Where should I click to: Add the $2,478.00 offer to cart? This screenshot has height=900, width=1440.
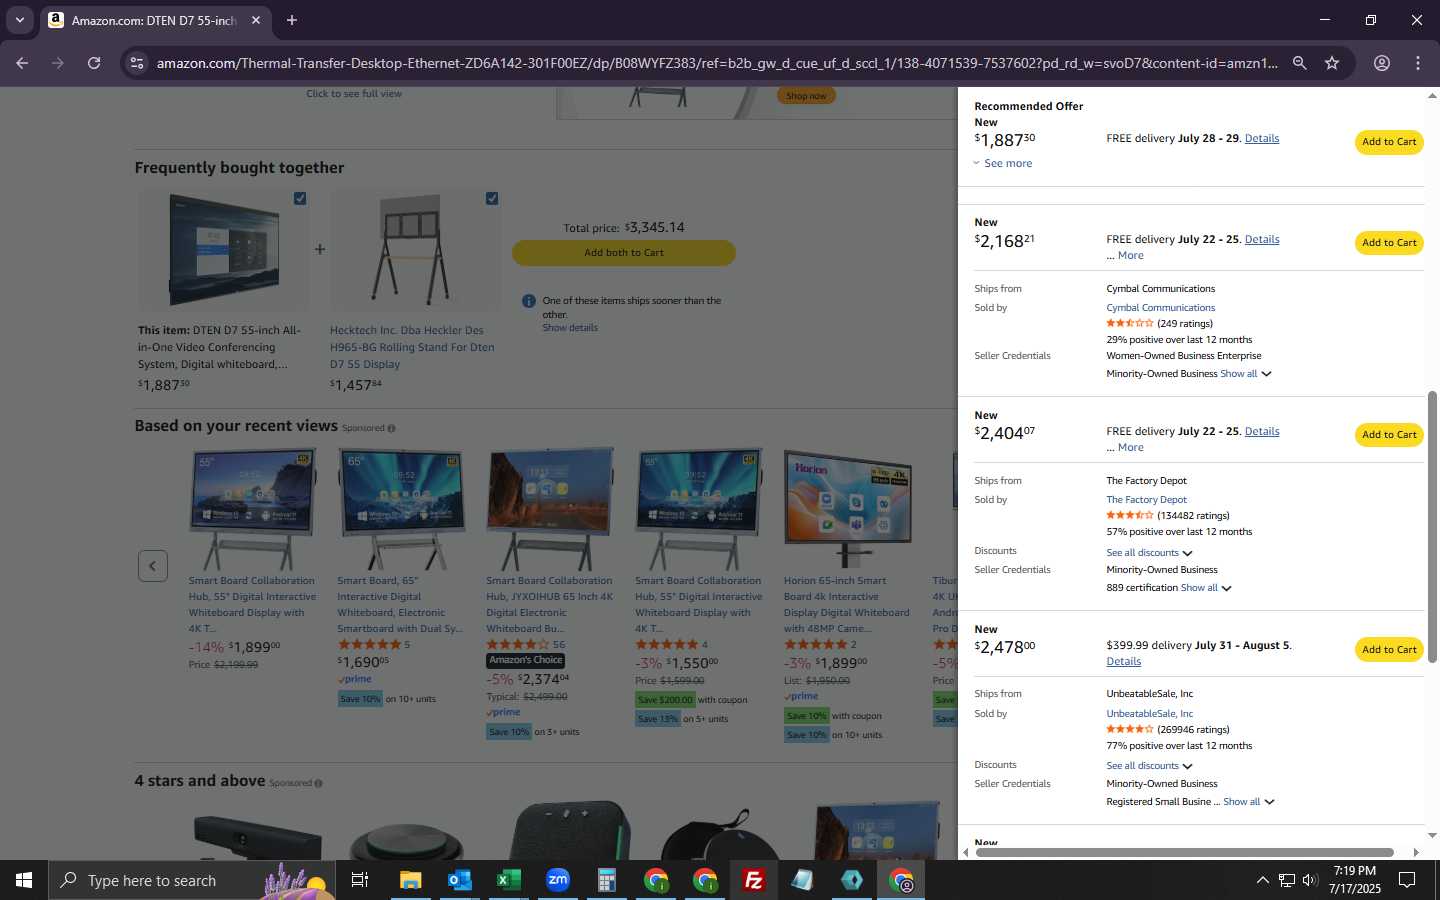pyautogui.click(x=1389, y=650)
